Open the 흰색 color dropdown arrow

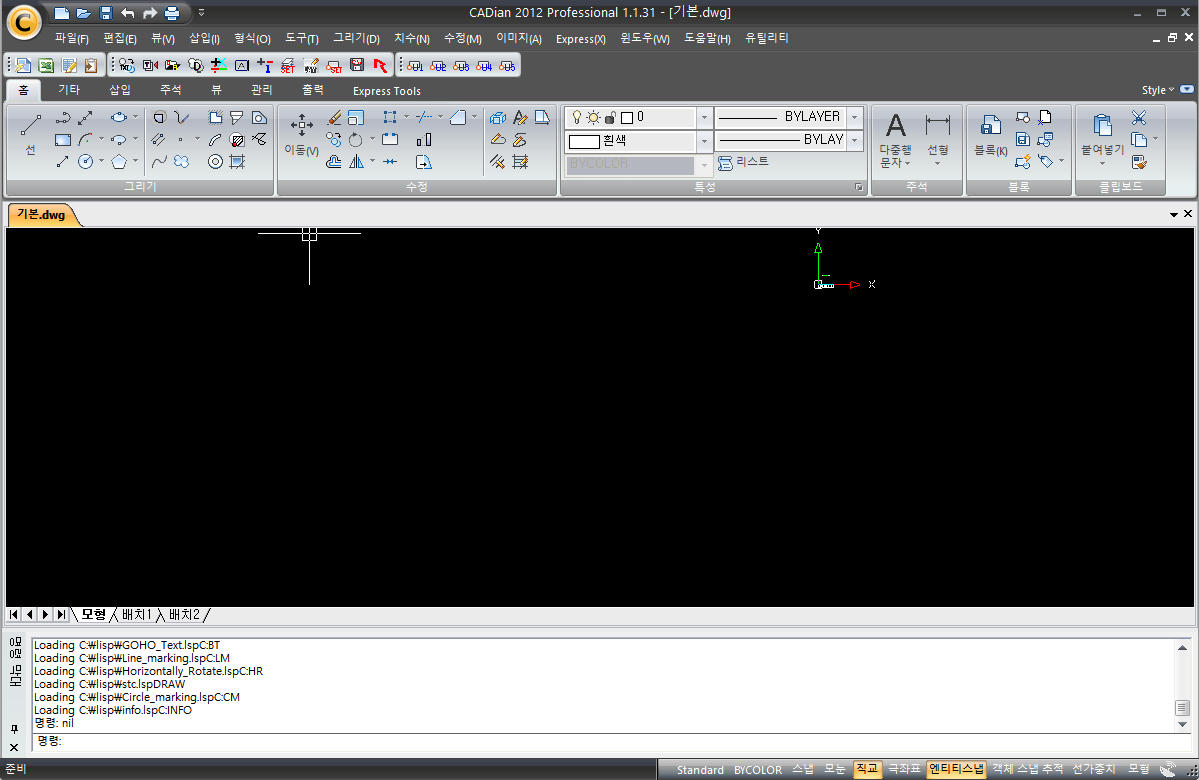point(703,141)
